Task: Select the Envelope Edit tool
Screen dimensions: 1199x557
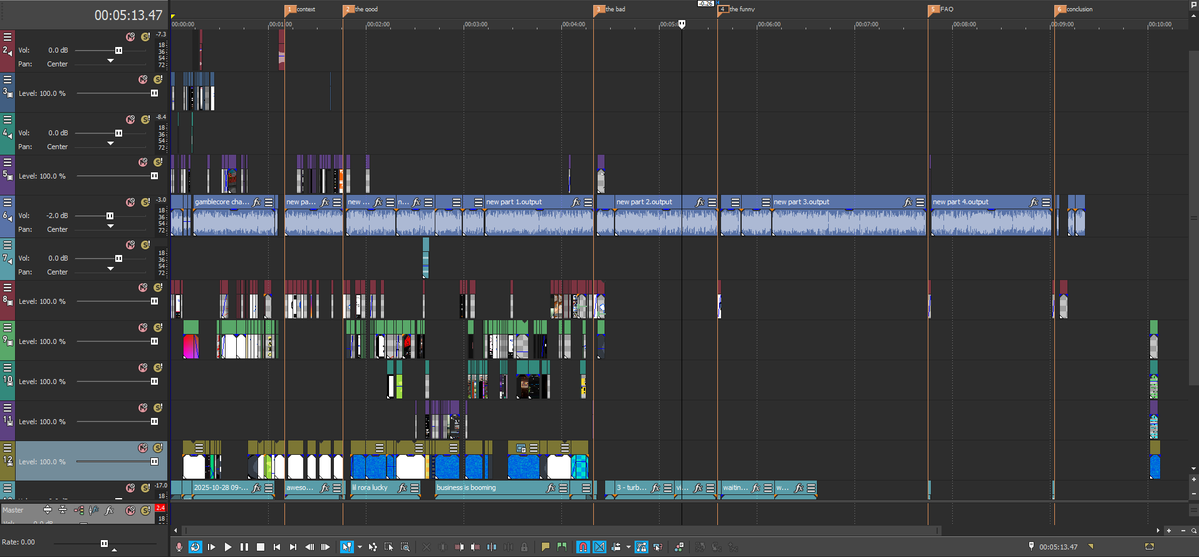Action: point(372,547)
